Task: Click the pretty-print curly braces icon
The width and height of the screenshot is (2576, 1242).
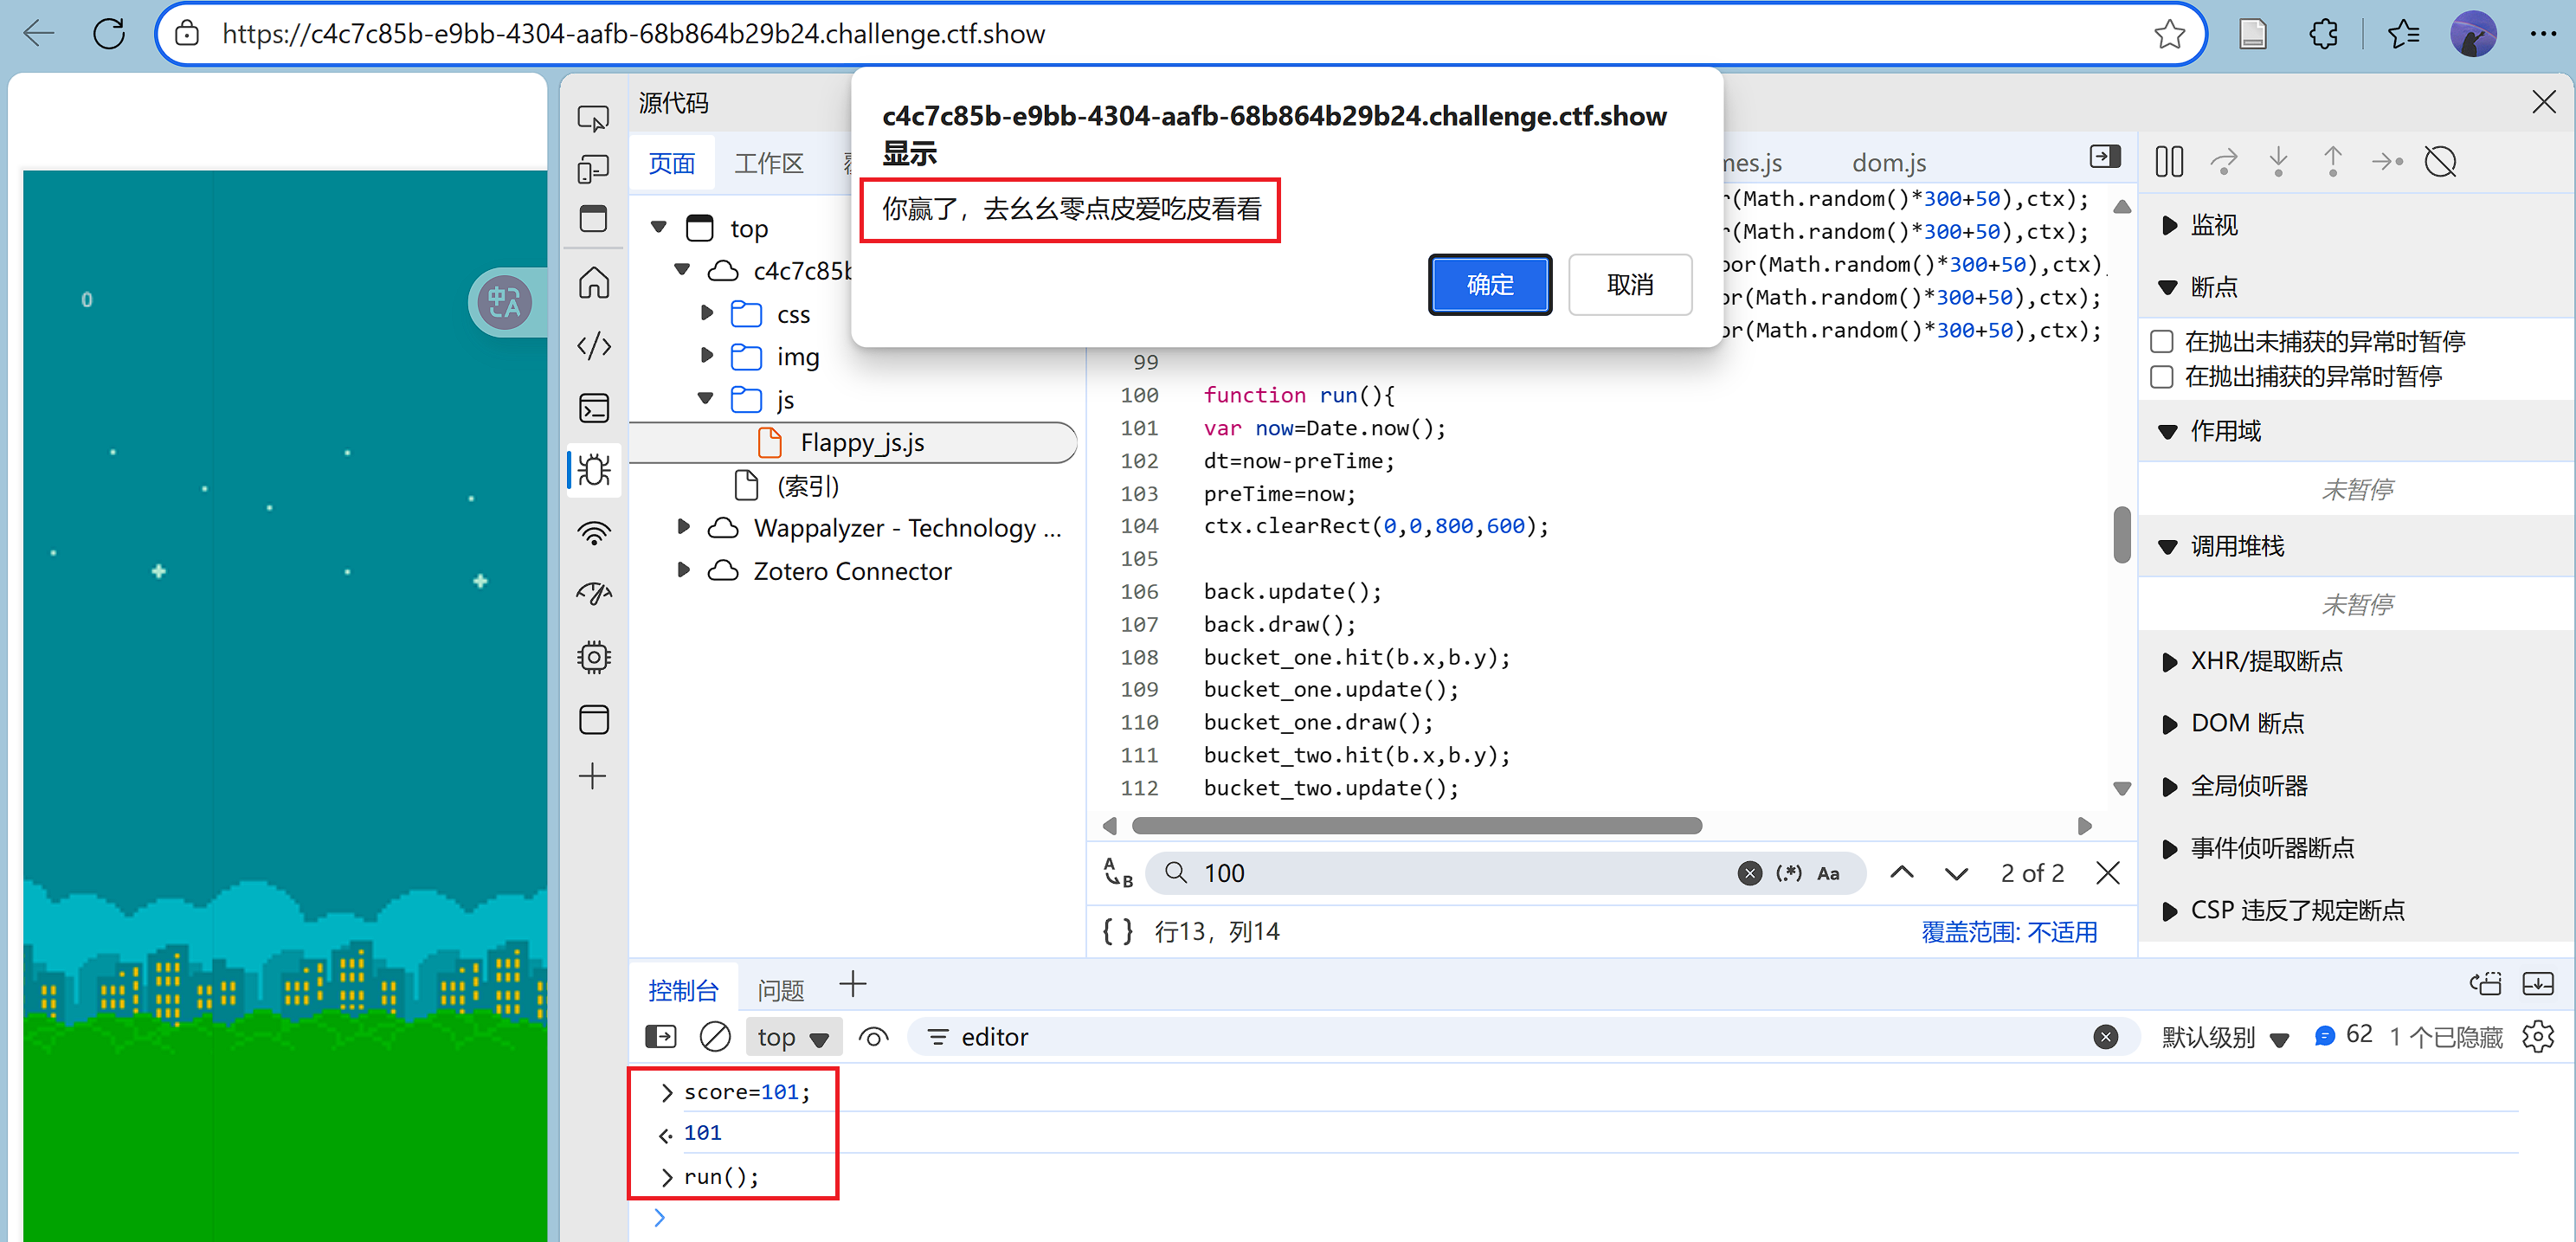Action: 1117,931
